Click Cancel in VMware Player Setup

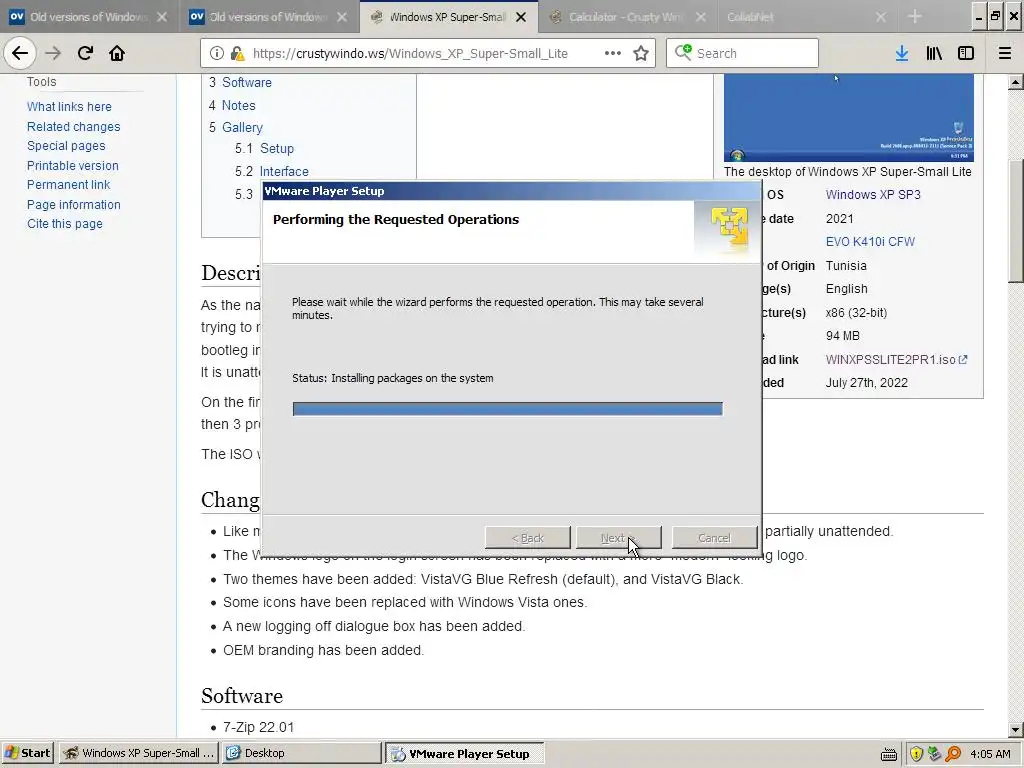pos(714,538)
